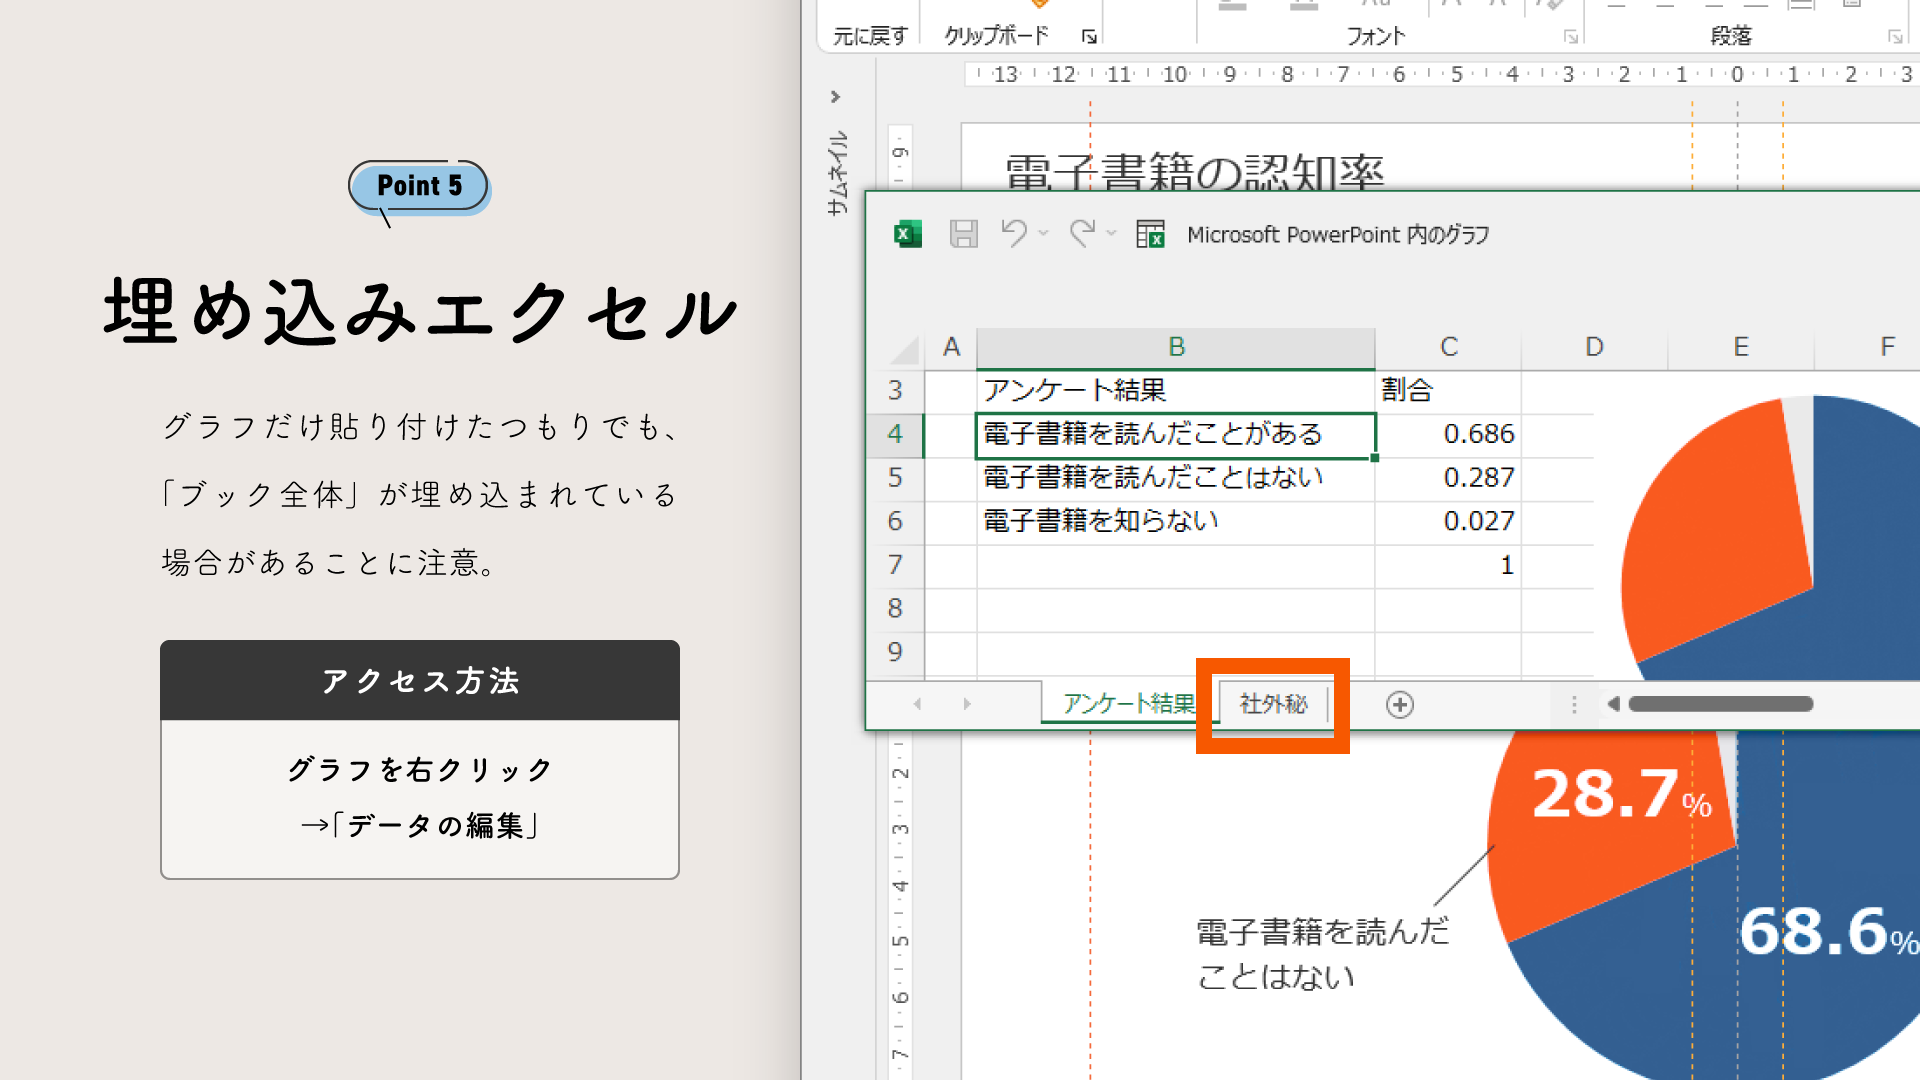Open the Redo history dropdown arrow
Screen dimensions: 1920x1080
pos(1111,234)
